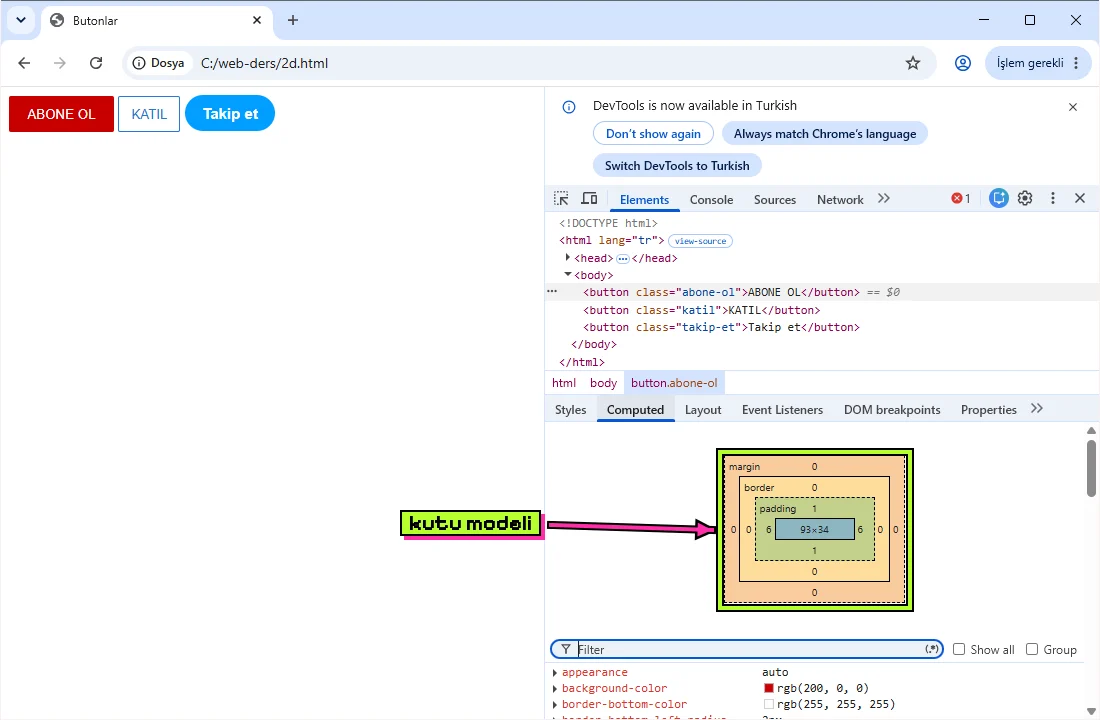Select the Elements tab
The width and height of the screenshot is (1100, 720).
[x=644, y=199]
